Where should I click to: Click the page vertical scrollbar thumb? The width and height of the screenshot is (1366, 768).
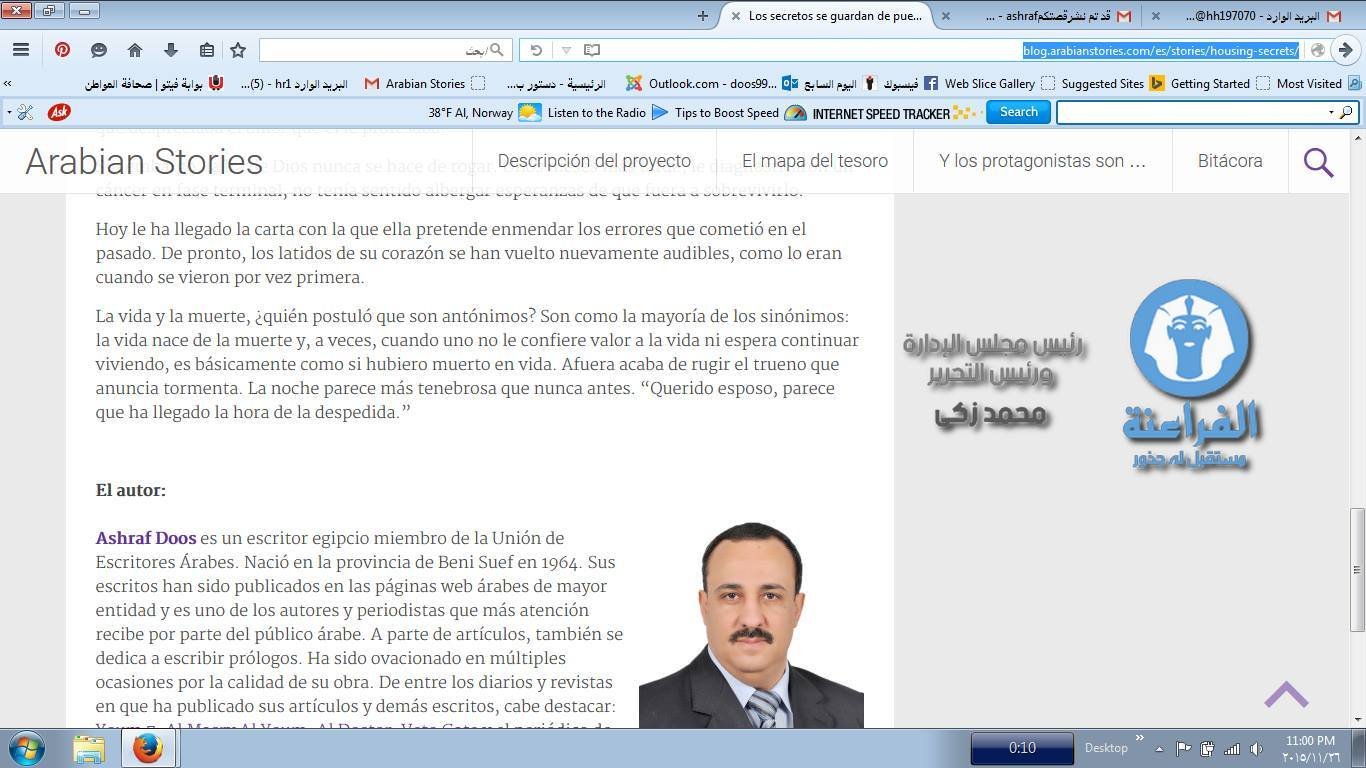[1357, 570]
